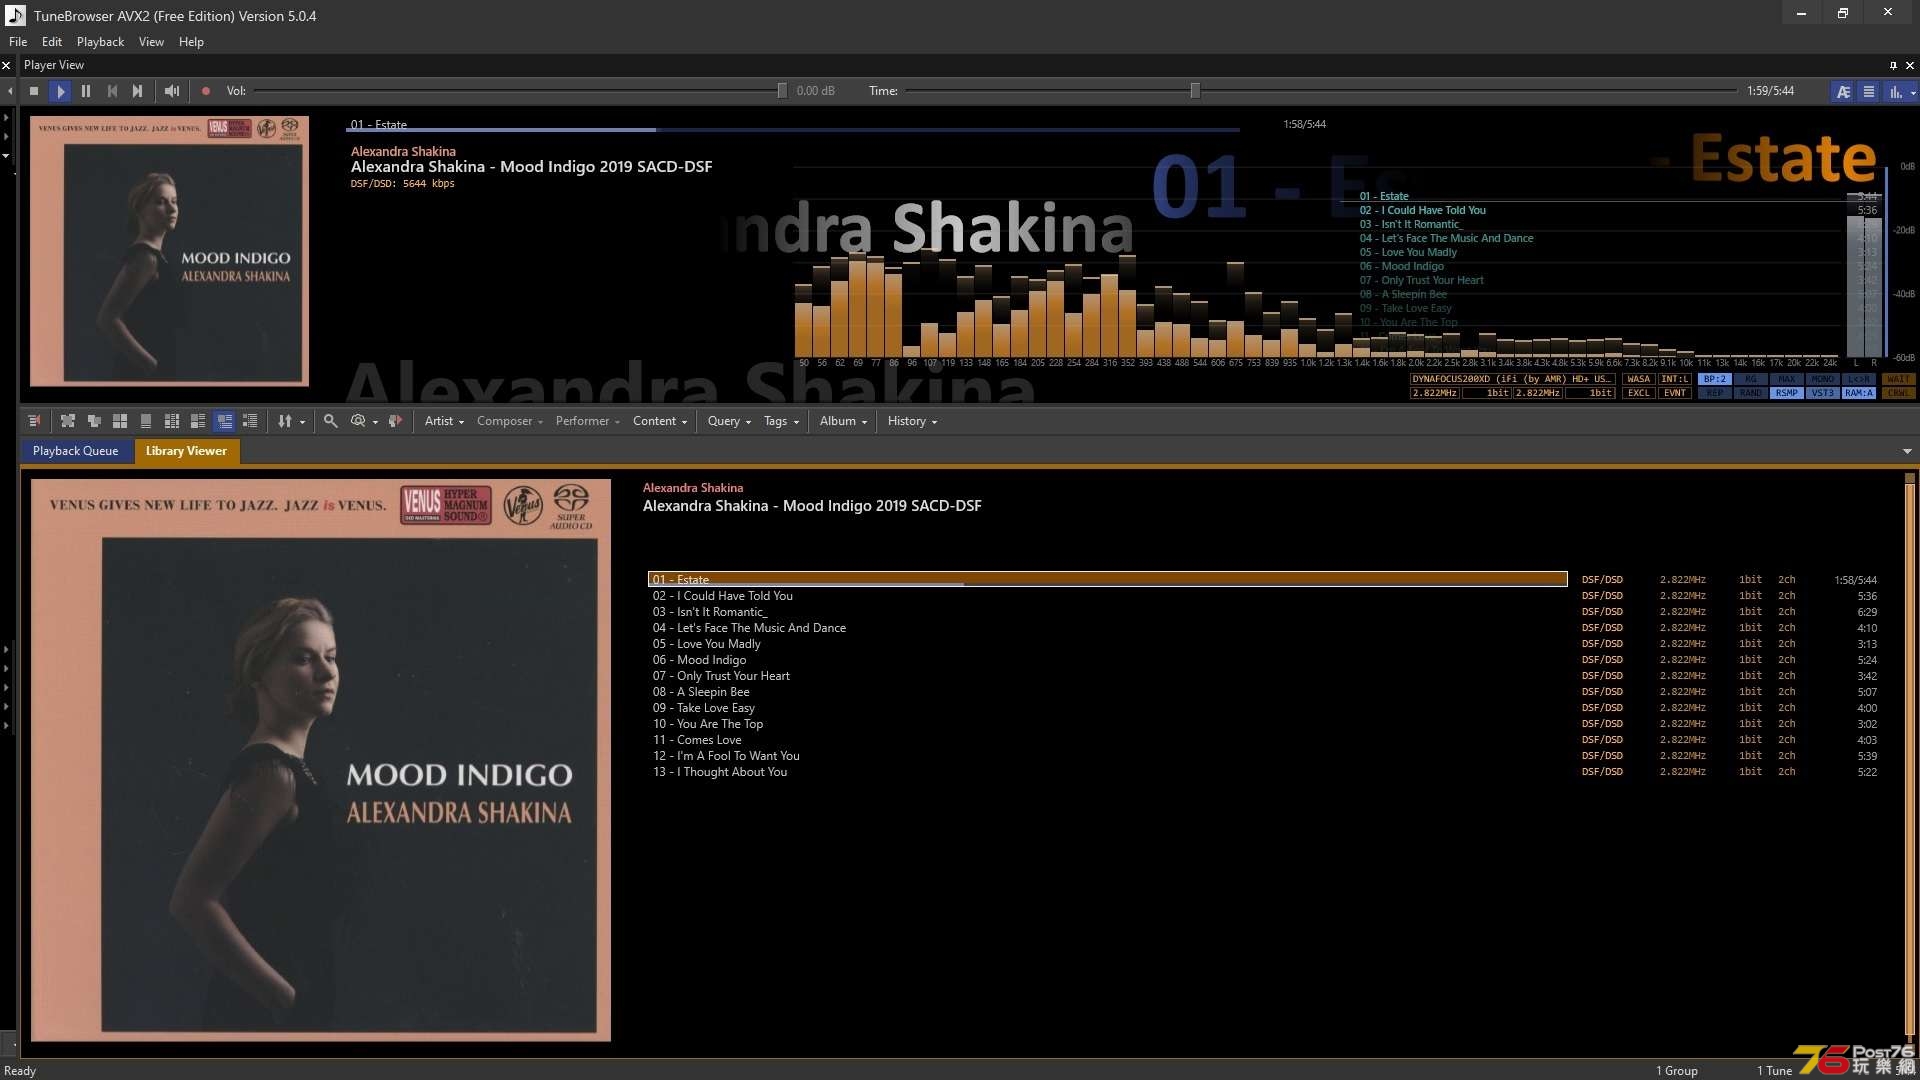Open the library search magnifier
1920x1080 pixels.
(330, 421)
